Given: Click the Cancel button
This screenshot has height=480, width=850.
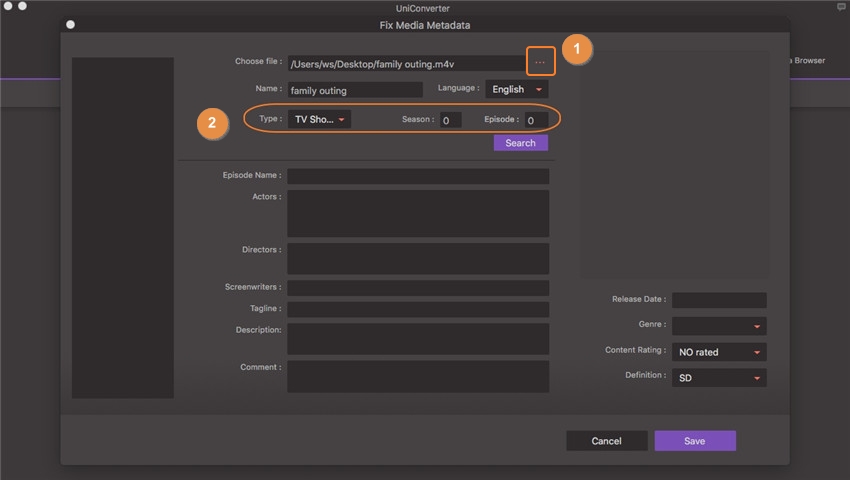Looking at the screenshot, I should point(607,440).
